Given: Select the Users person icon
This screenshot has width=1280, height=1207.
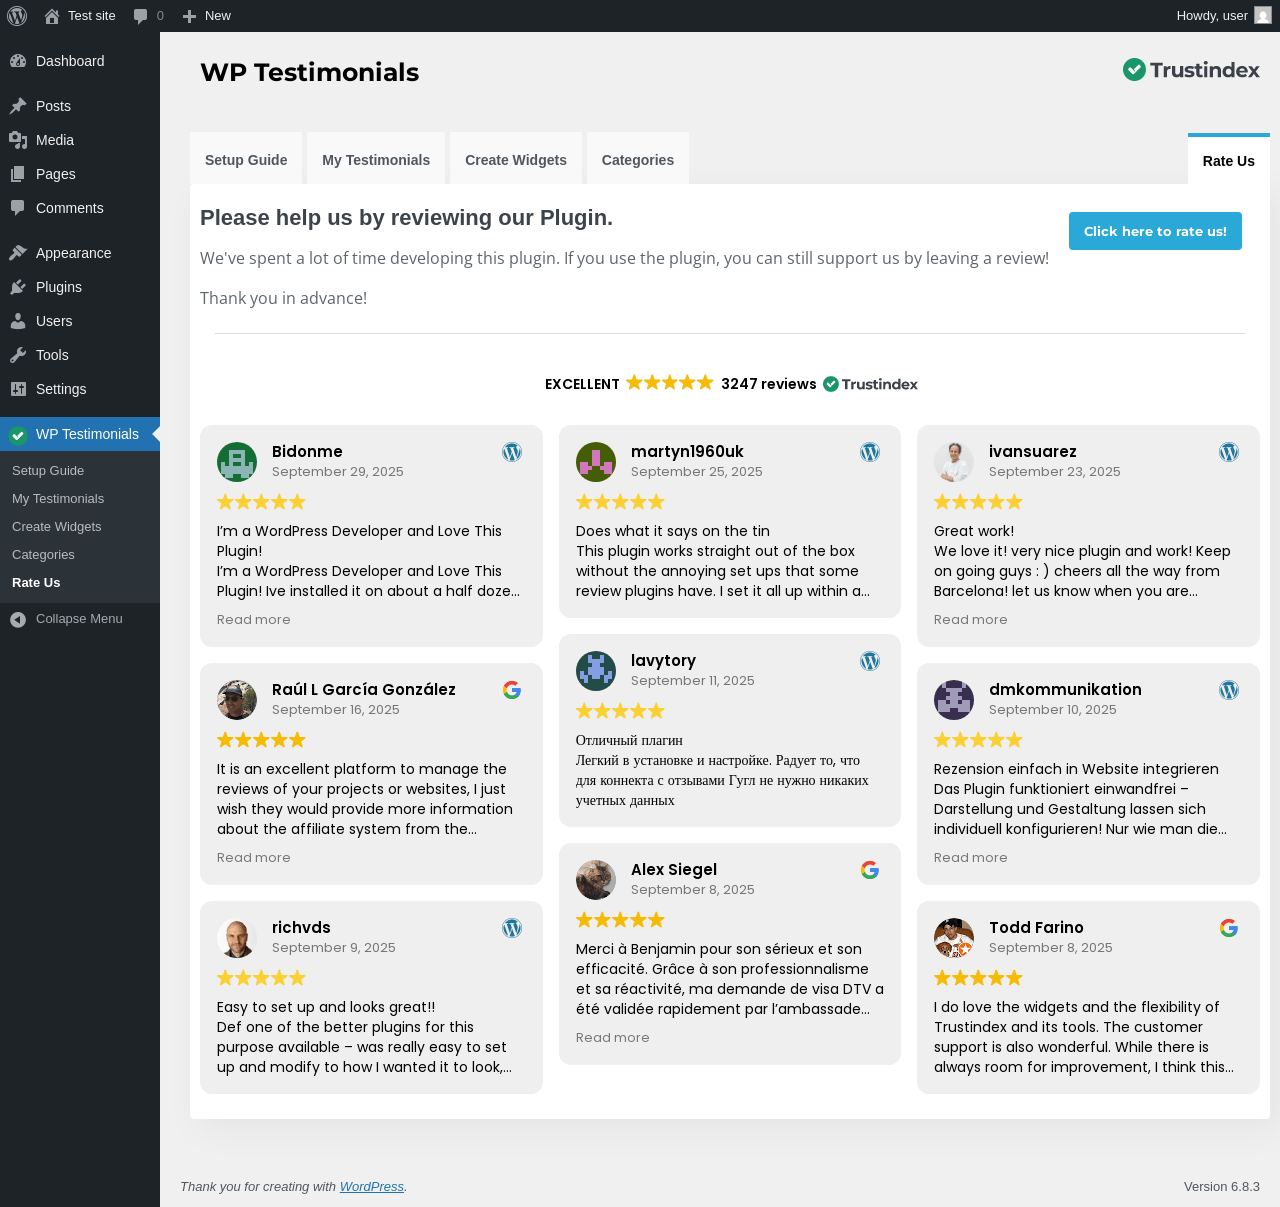Looking at the screenshot, I should click(x=18, y=321).
